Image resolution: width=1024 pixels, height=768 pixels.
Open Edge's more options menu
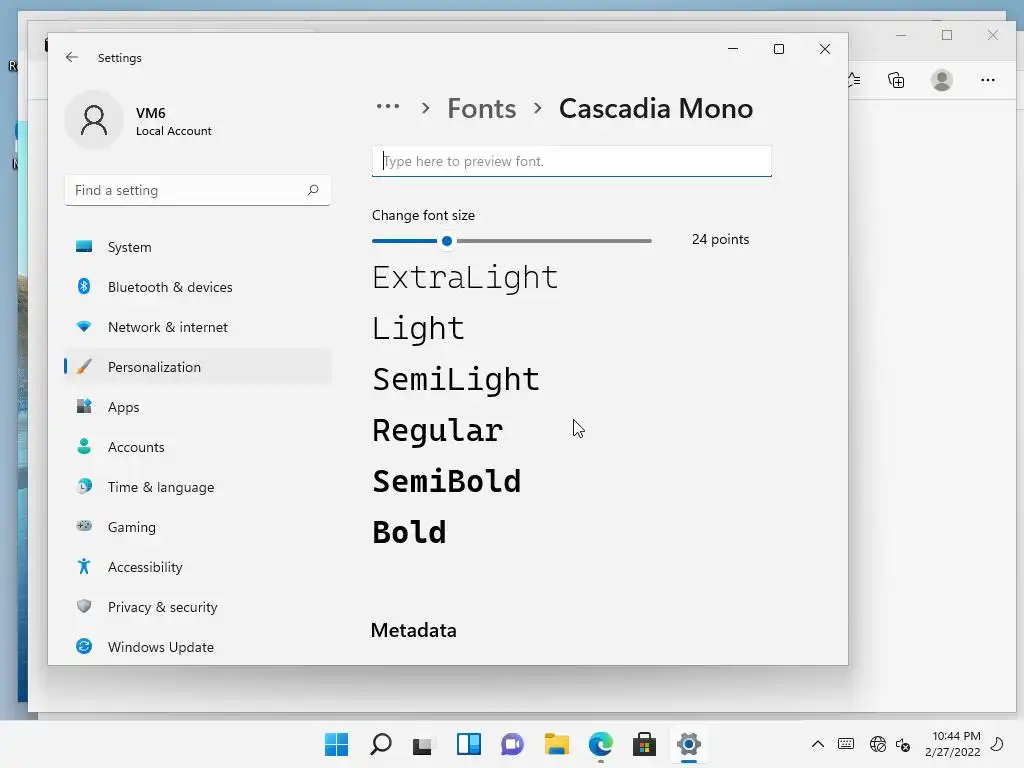click(987, 80)
